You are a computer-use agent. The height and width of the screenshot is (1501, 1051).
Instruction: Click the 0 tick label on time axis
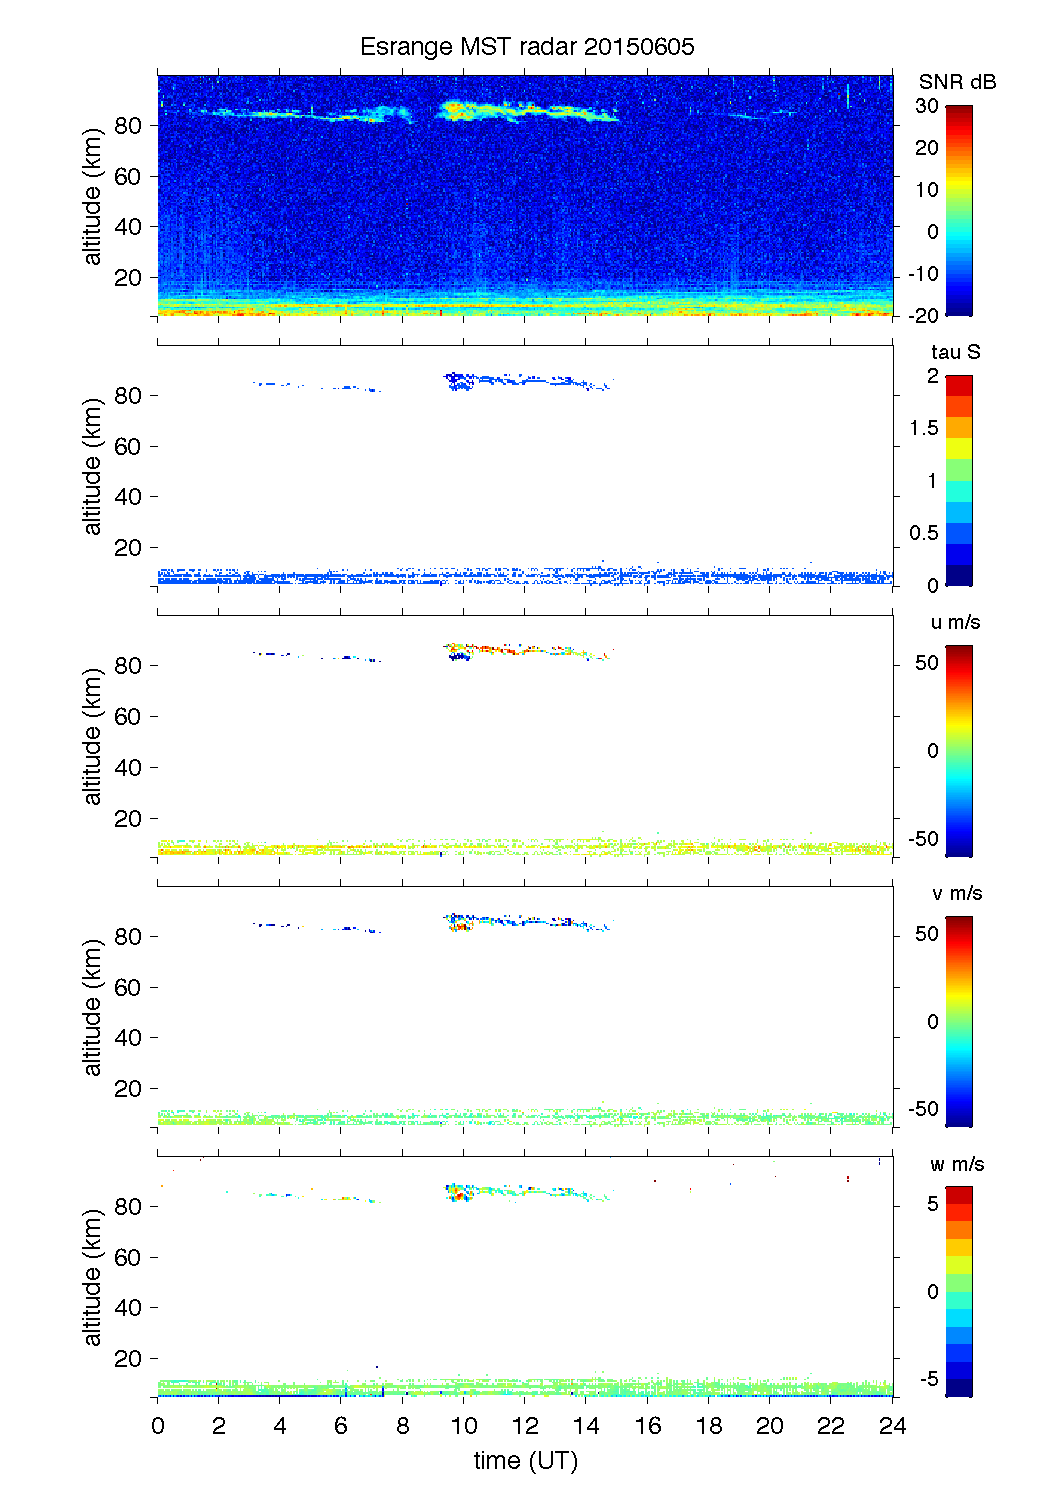(158, 1426)
